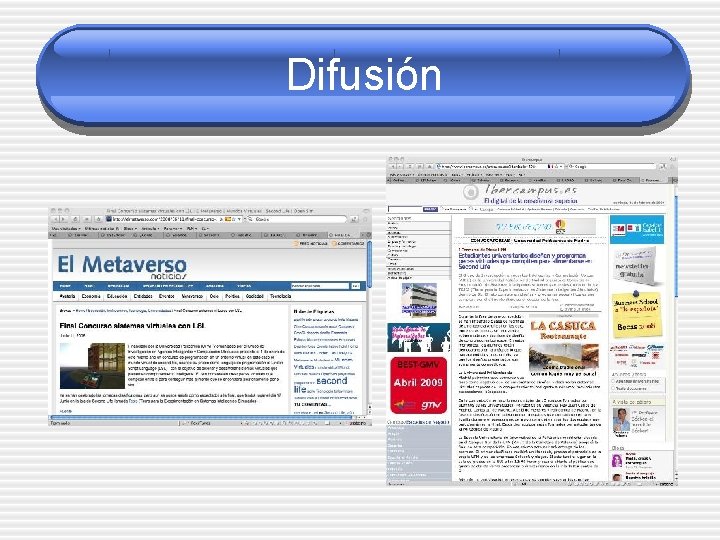Click the BEST-GMV Abril 2009 banner
Image resolution: width=720 pixels, height=540 pixels.
418,385
